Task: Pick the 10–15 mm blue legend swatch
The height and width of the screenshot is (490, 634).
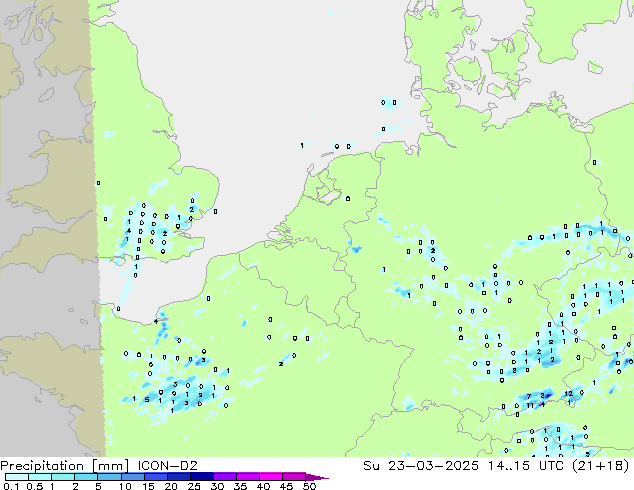Action: 132,477
